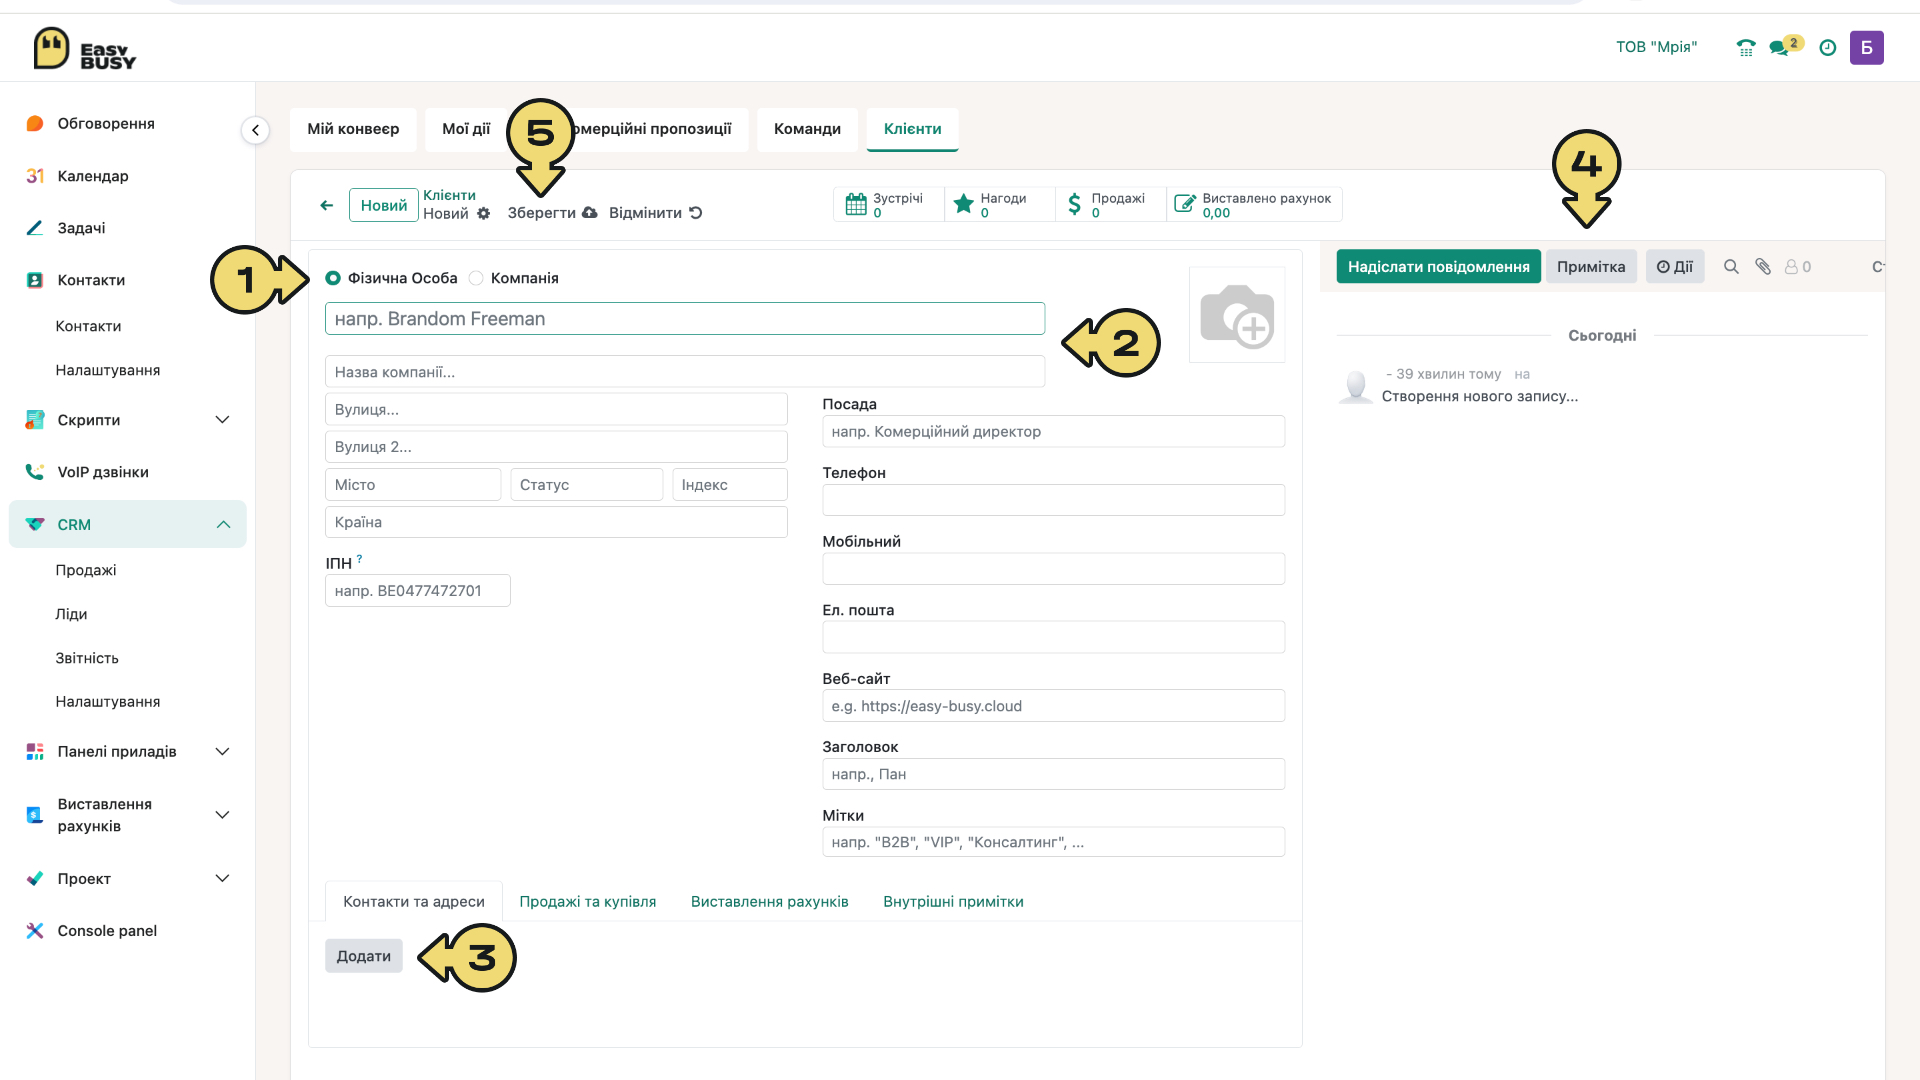Open Внутрішні примітки tab

tap(953, 902)
